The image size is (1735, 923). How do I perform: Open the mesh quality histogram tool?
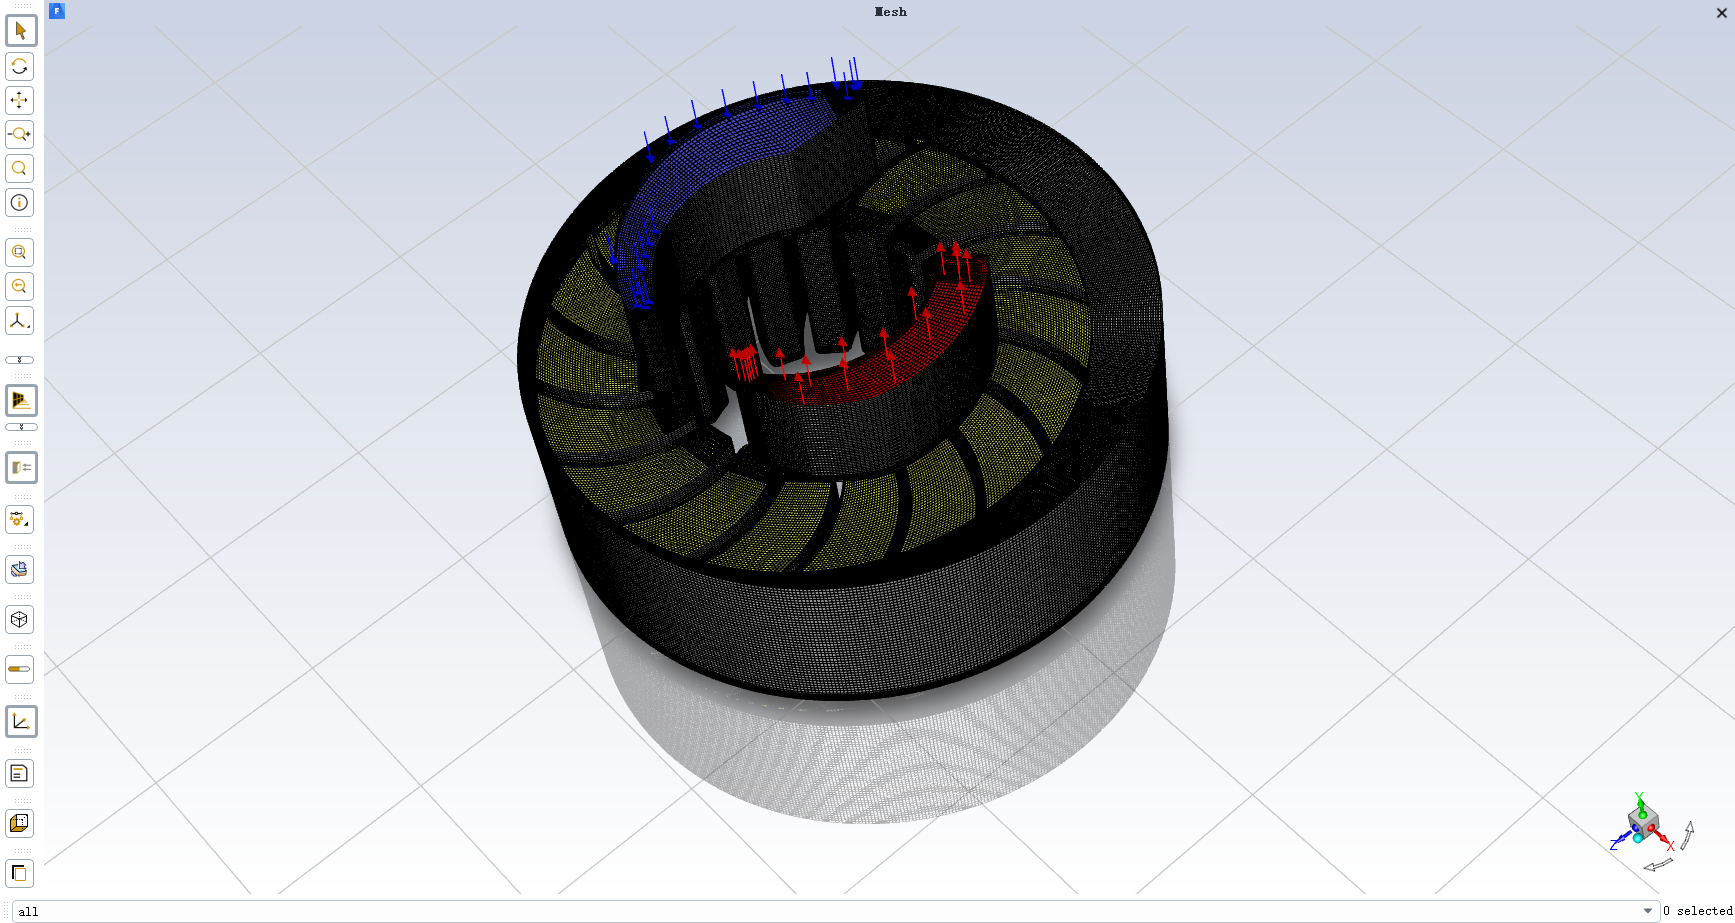[20, 399]
